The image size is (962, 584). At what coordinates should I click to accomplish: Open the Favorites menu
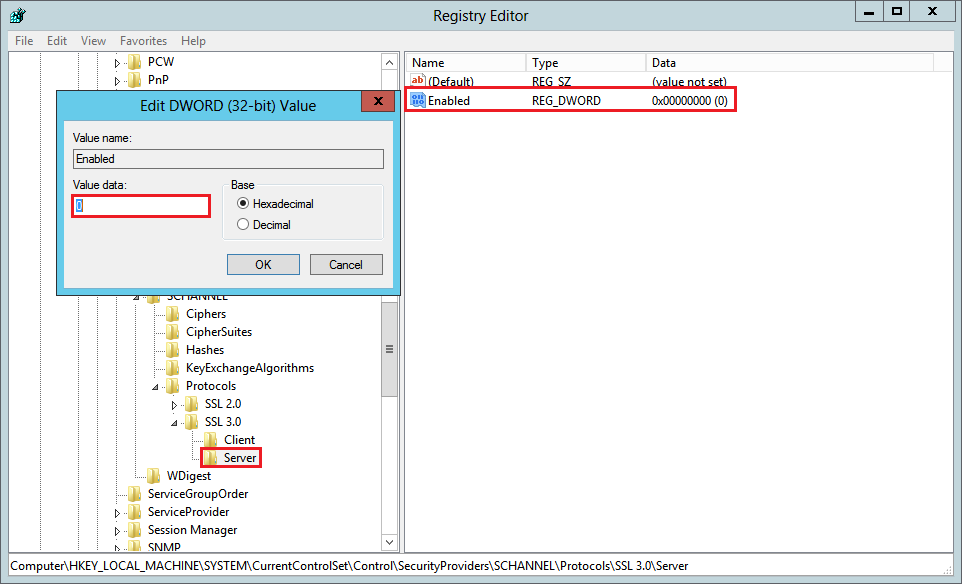(143, 41)
